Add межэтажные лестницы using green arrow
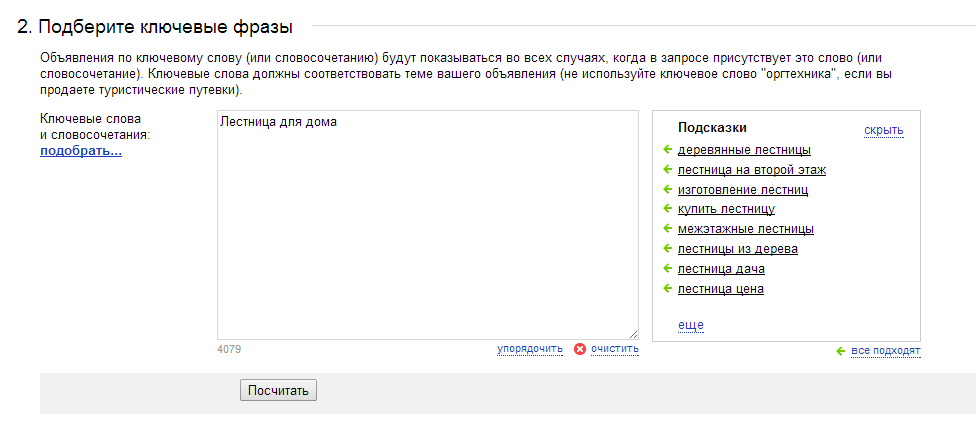Screen dimensions: 976x433 pos(667,229)
